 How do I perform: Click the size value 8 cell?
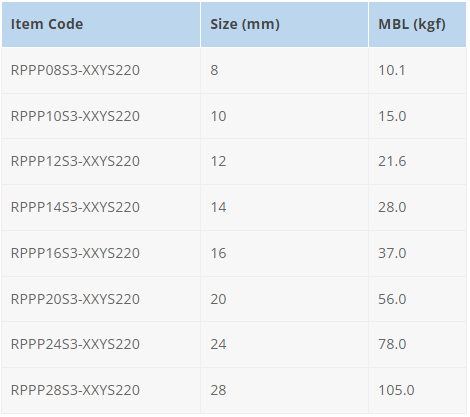coord(284,70)
